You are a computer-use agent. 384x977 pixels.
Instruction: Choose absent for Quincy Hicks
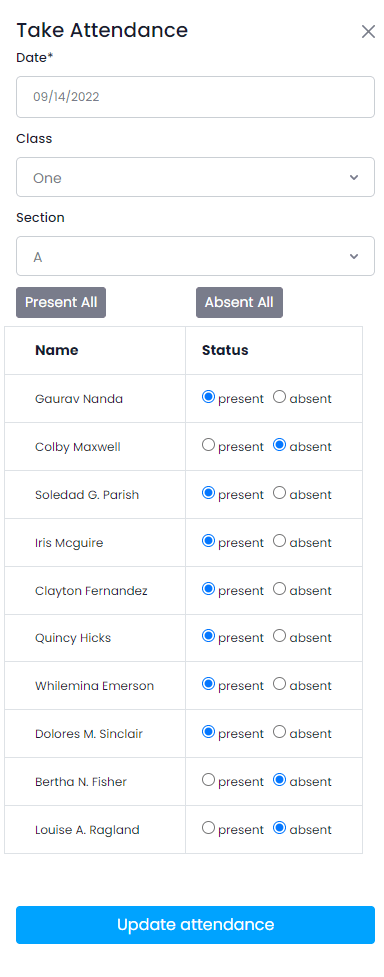click(x=280, y=636)
